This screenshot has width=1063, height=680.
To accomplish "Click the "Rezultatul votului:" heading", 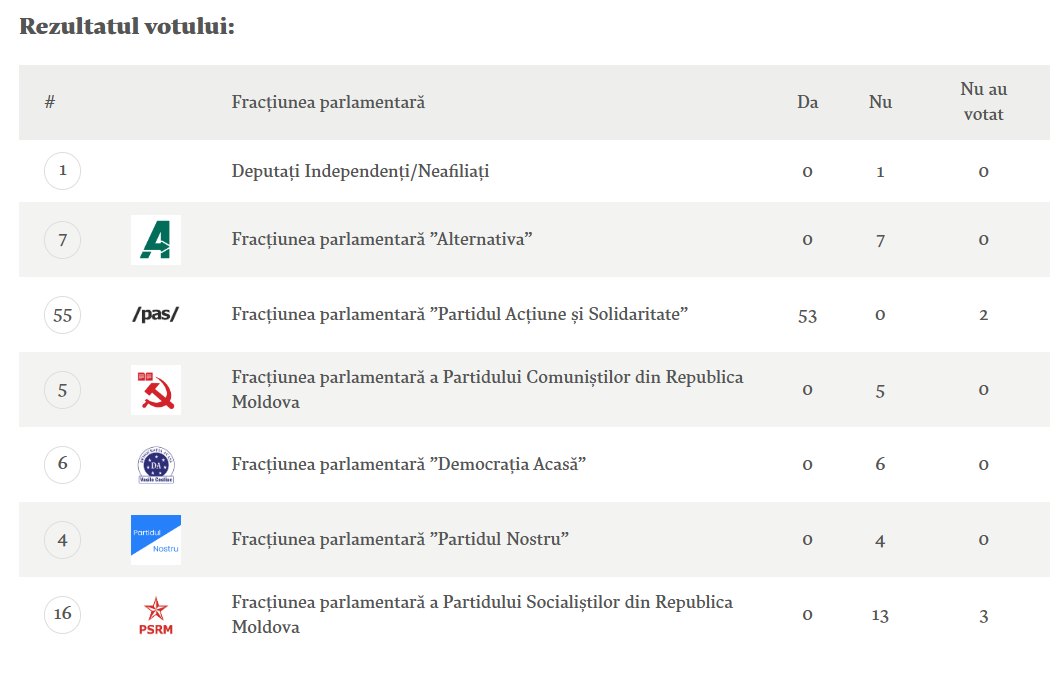I will (x=127, y=26).
